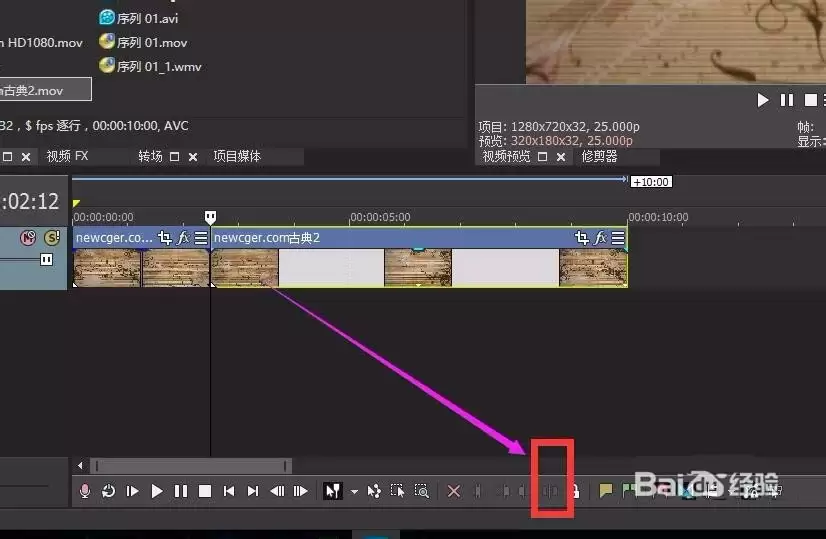This screenshot has width=826, height=539.
Task: Insert a marker with yellow flag
Action: pyautogui.click(x=605, y=491)
